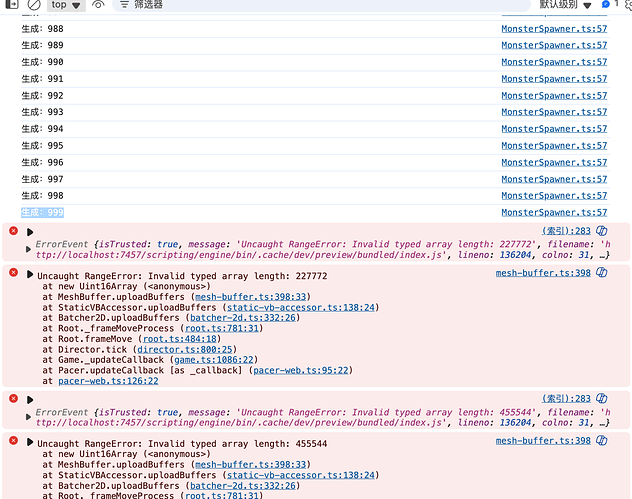Expand the second (索引):283 error row triangle
632x499 pixels.
click(30, 399)
